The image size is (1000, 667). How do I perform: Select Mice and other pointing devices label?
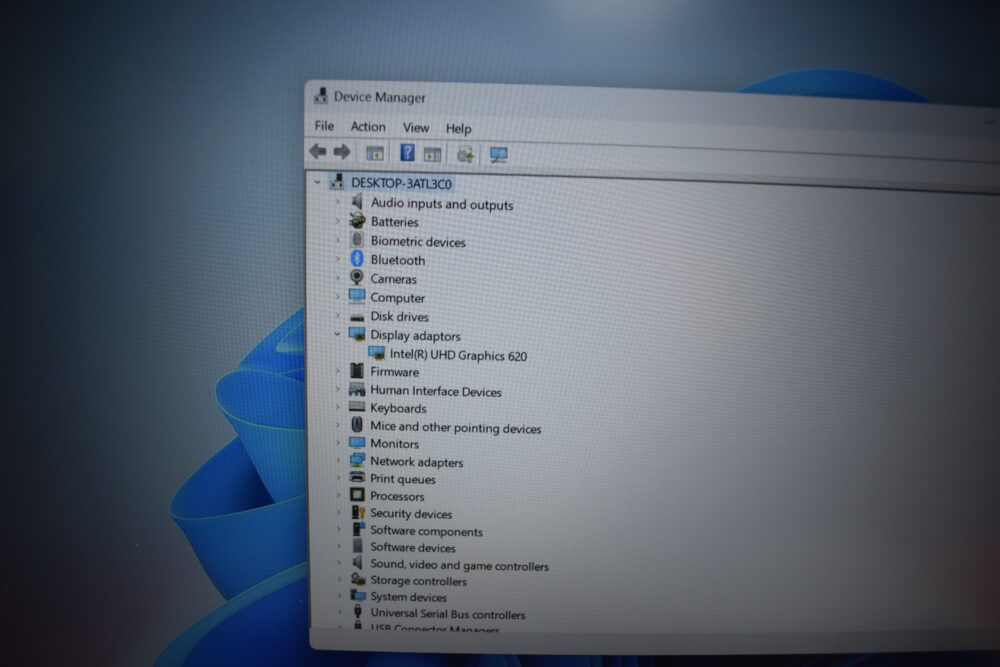[456, 427]
